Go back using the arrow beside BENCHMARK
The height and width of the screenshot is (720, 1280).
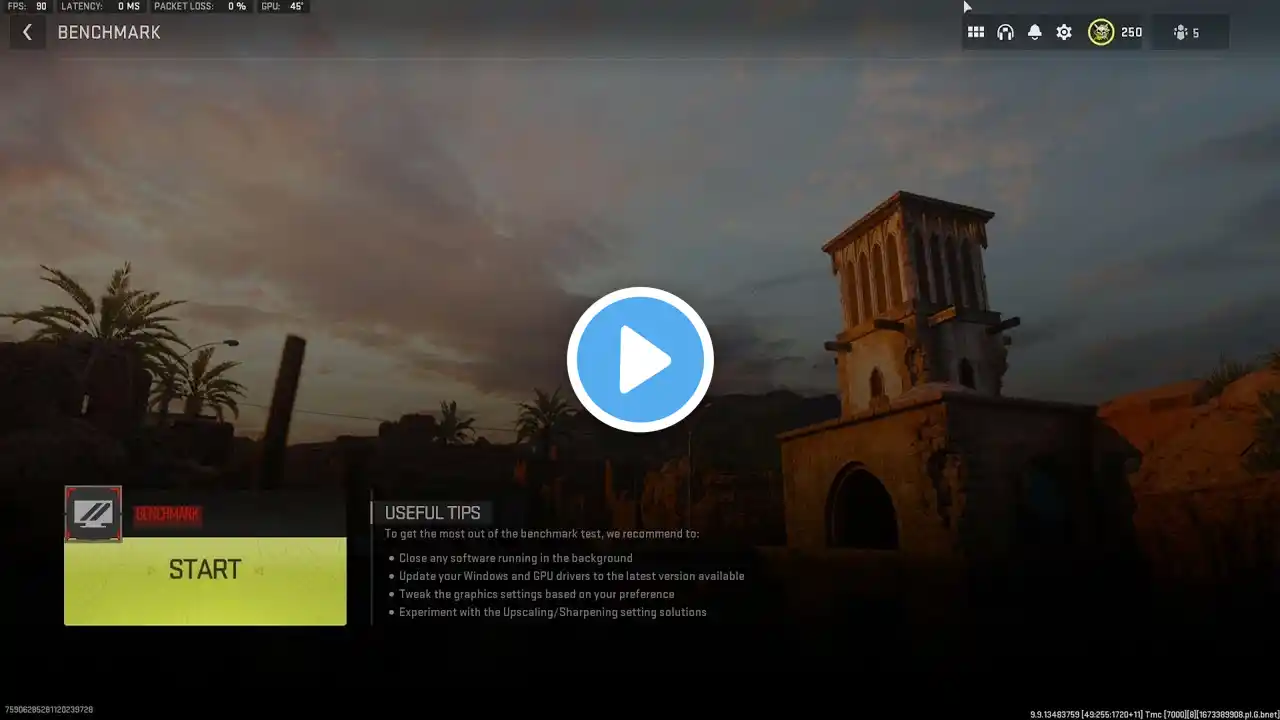pos(27,33)
